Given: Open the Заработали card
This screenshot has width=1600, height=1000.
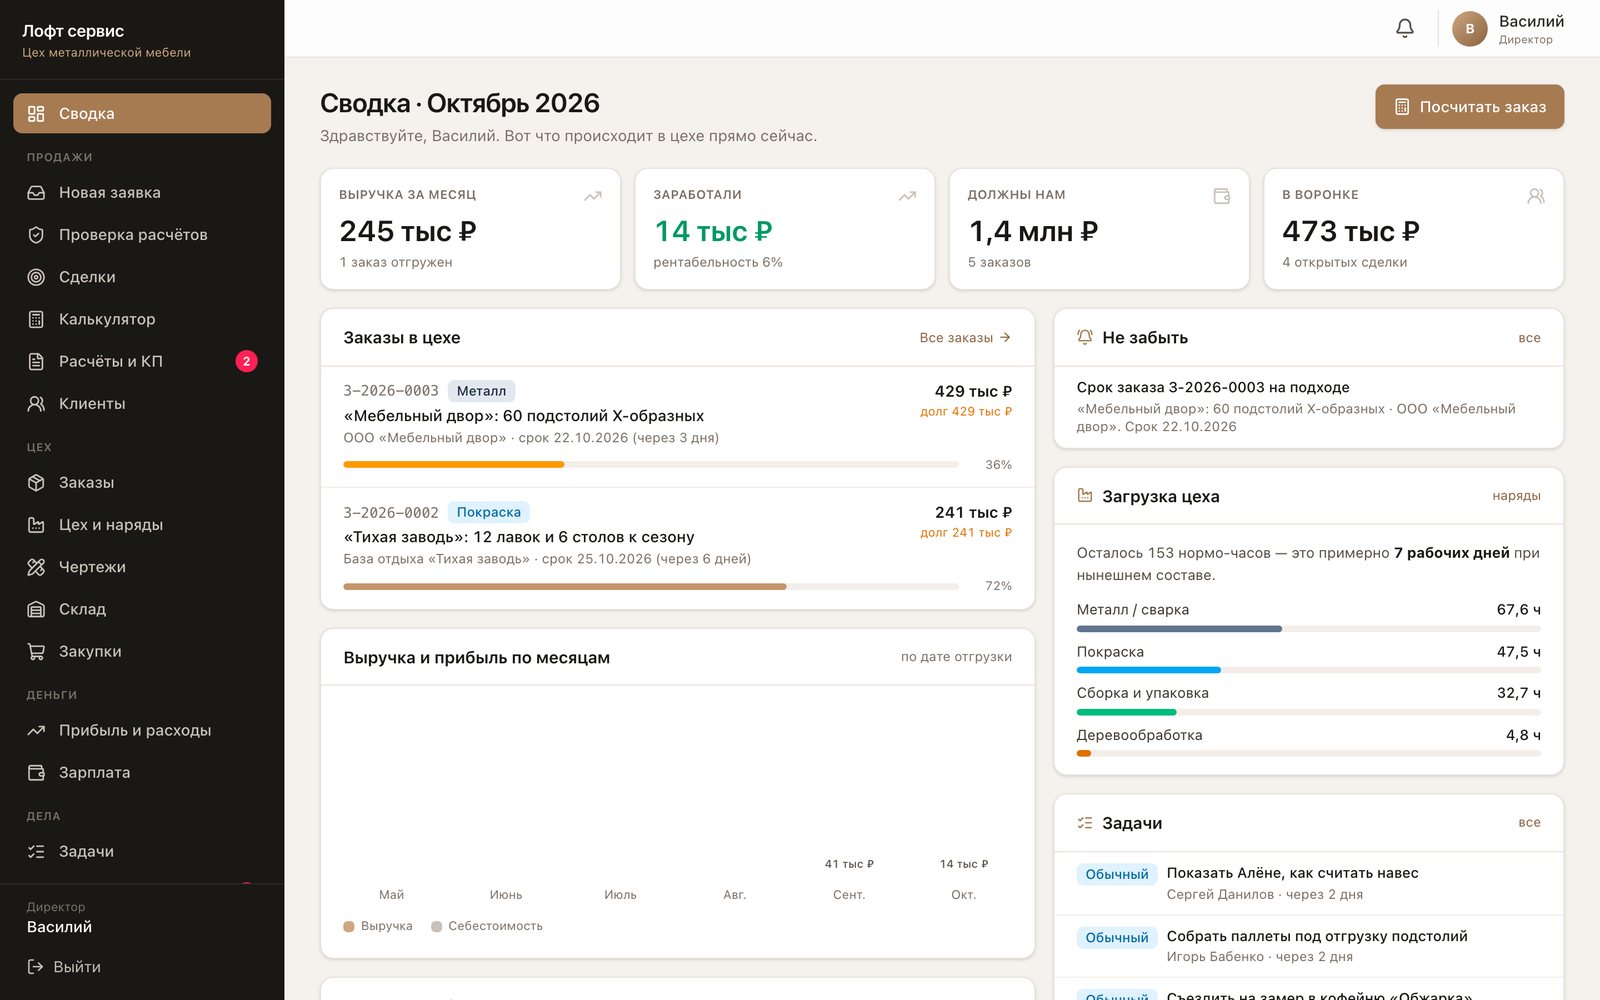Looking at the screenshot, I should (785, 229).
